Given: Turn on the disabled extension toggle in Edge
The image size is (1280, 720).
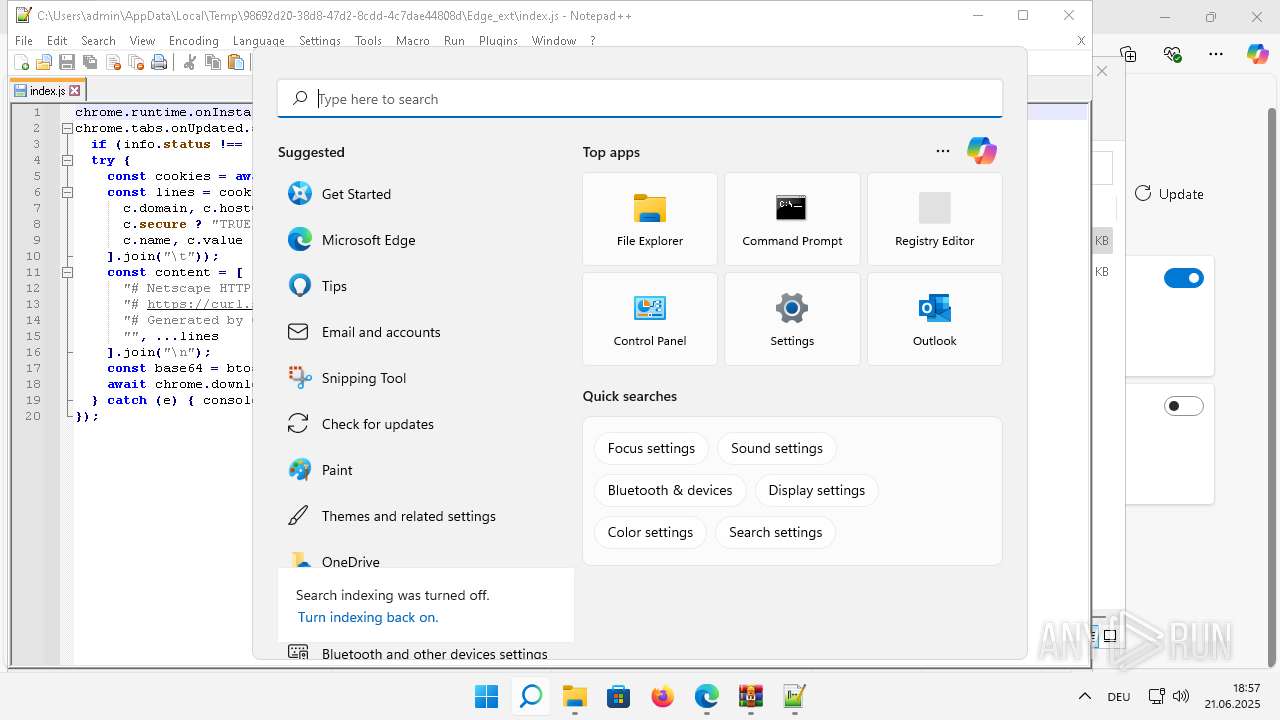Looking at the screenshot, I should 1184,406.
